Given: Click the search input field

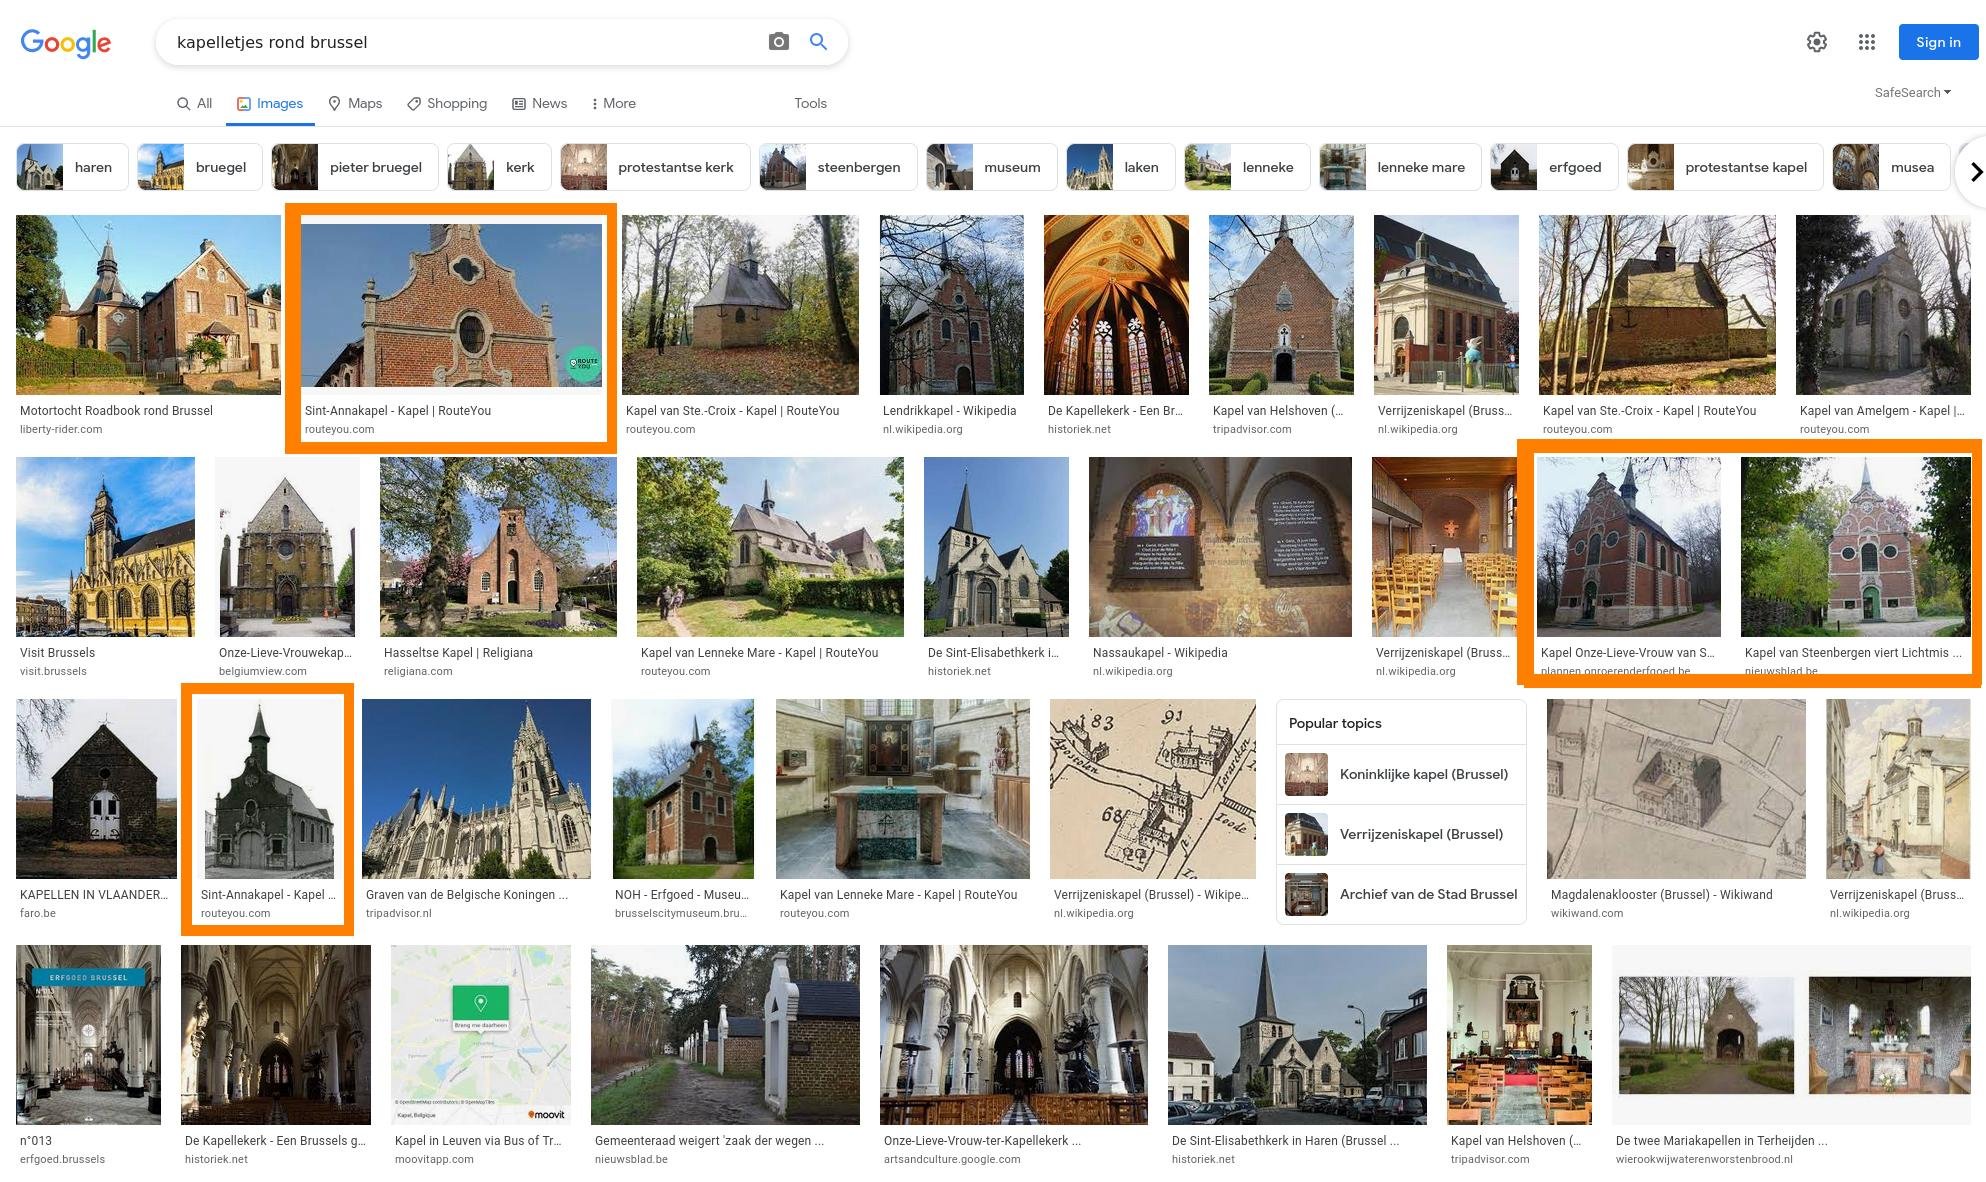Looking at the screenshot, I should point(460,42).
